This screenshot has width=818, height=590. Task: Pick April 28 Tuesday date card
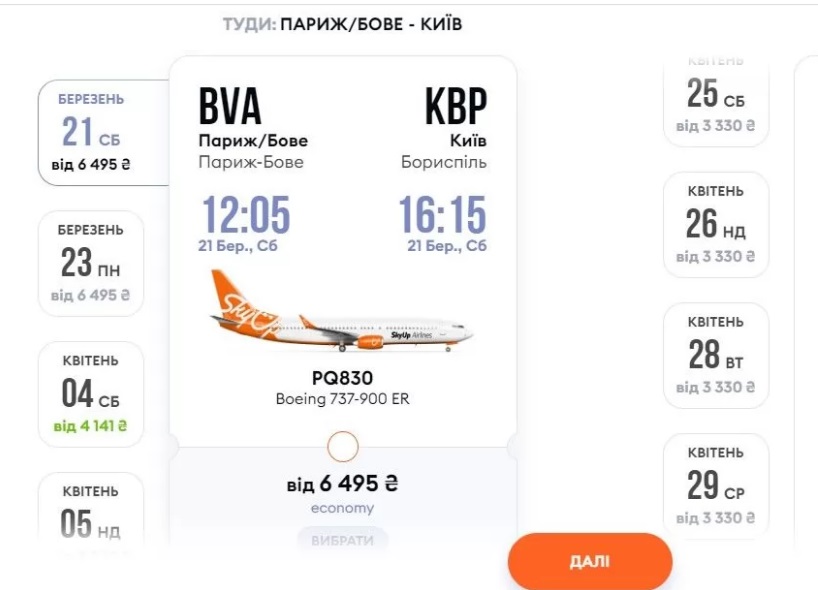tap(716, 355)
